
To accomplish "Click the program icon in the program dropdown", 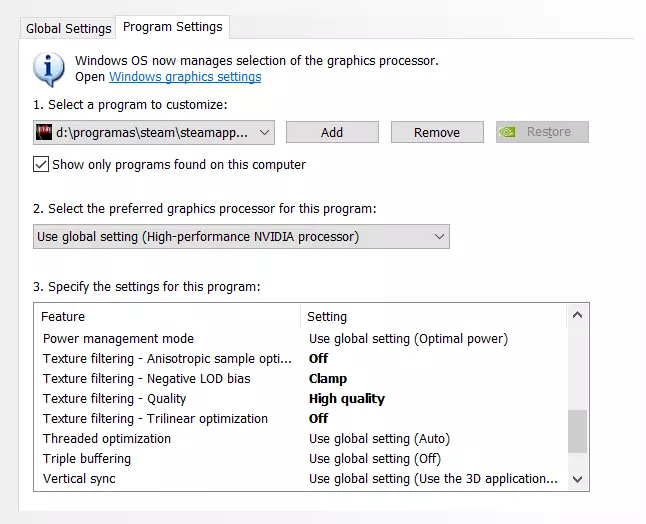I will click(44, 132).
